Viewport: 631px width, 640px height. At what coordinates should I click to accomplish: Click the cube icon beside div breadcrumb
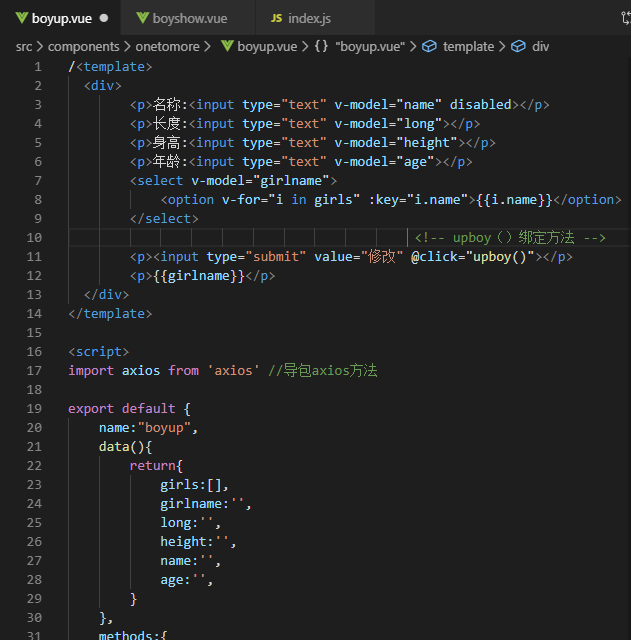tap(518, 46)
